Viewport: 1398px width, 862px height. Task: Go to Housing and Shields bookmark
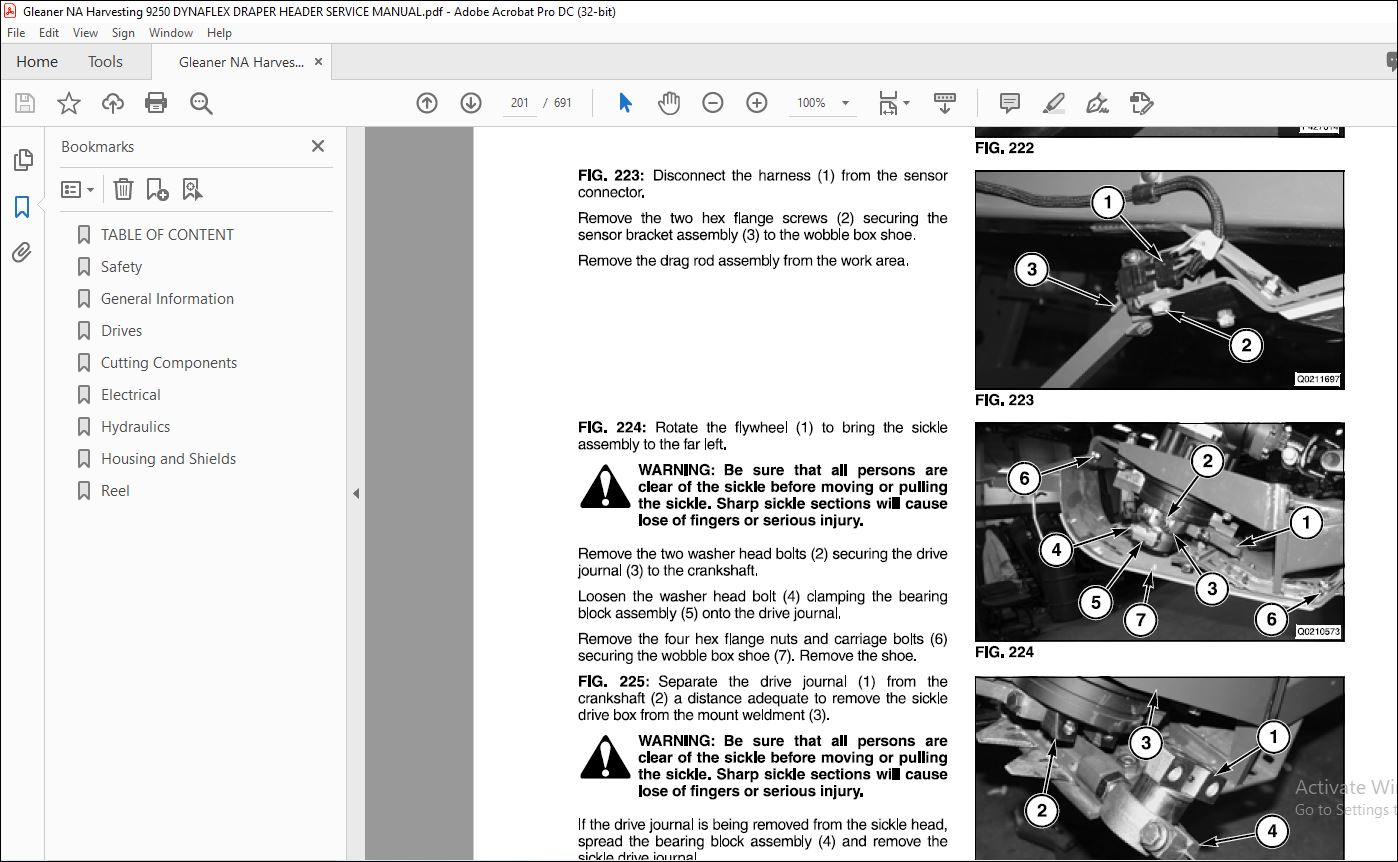pyautogui.click(x=168, y=459)
